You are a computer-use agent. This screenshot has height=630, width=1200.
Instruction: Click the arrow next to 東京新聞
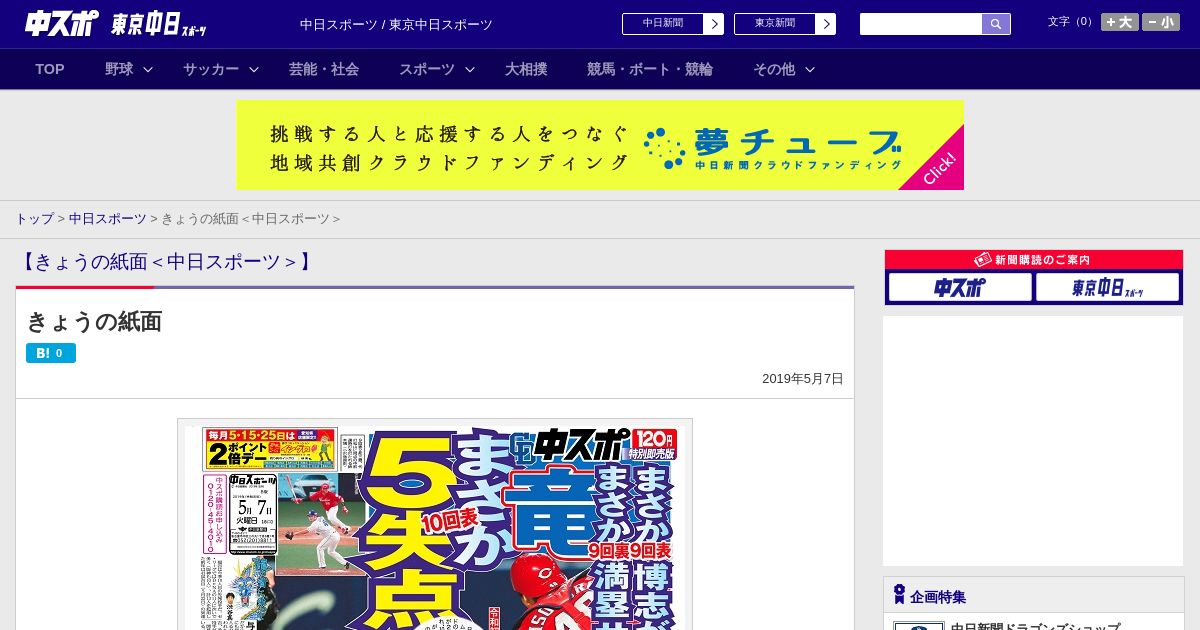coord(825,24)
